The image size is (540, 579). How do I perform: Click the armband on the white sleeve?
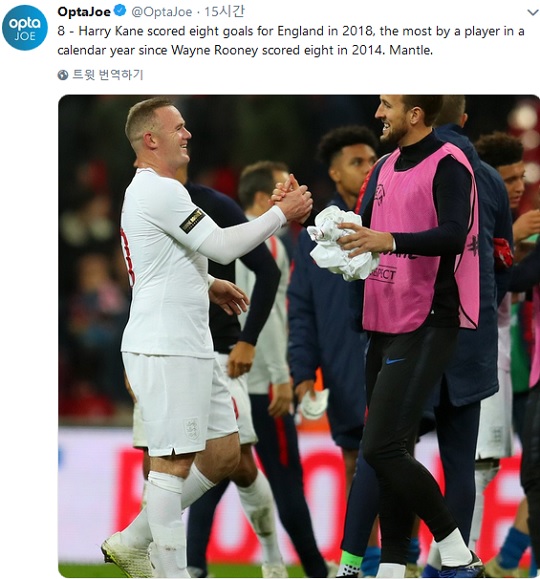pyautogui.click(x=192, y=221)
